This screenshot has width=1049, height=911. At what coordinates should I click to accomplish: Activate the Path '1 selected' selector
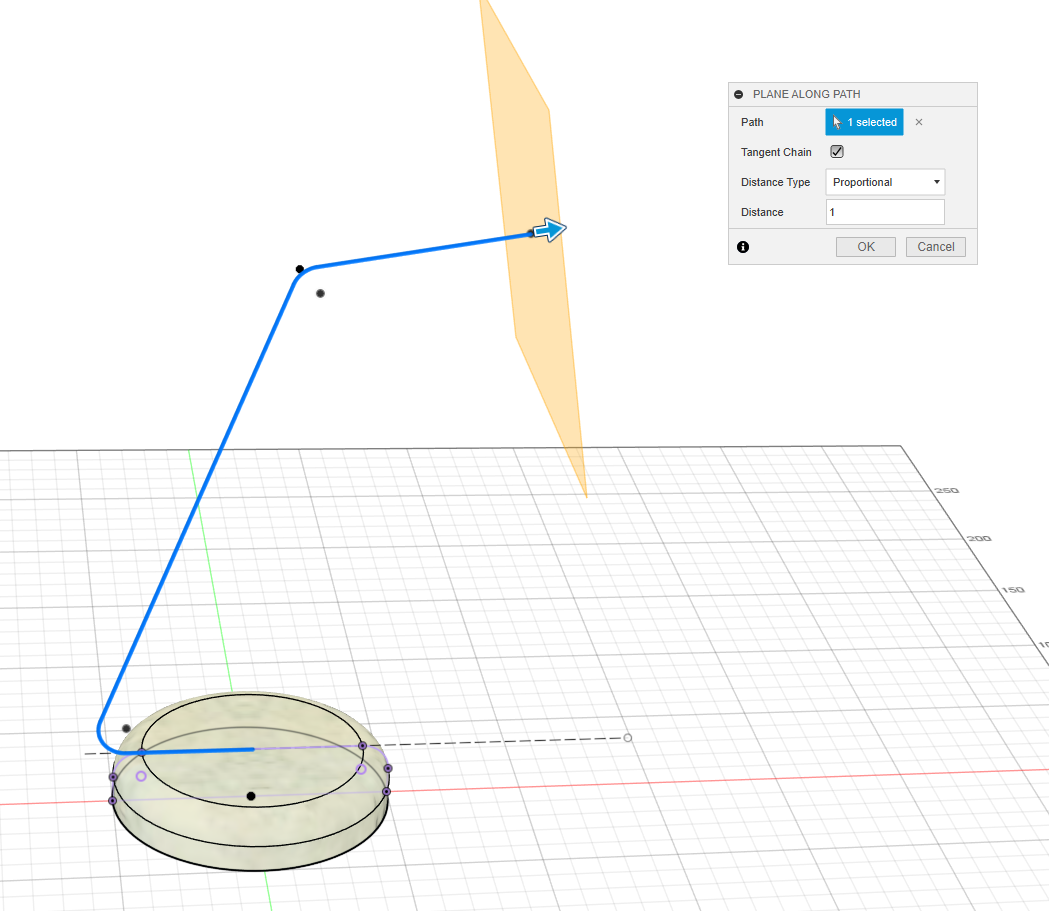point(864,122)
